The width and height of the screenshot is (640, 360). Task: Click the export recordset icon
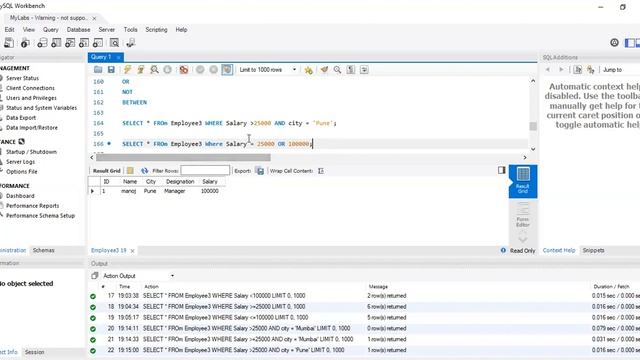click(x=260, y=171)
